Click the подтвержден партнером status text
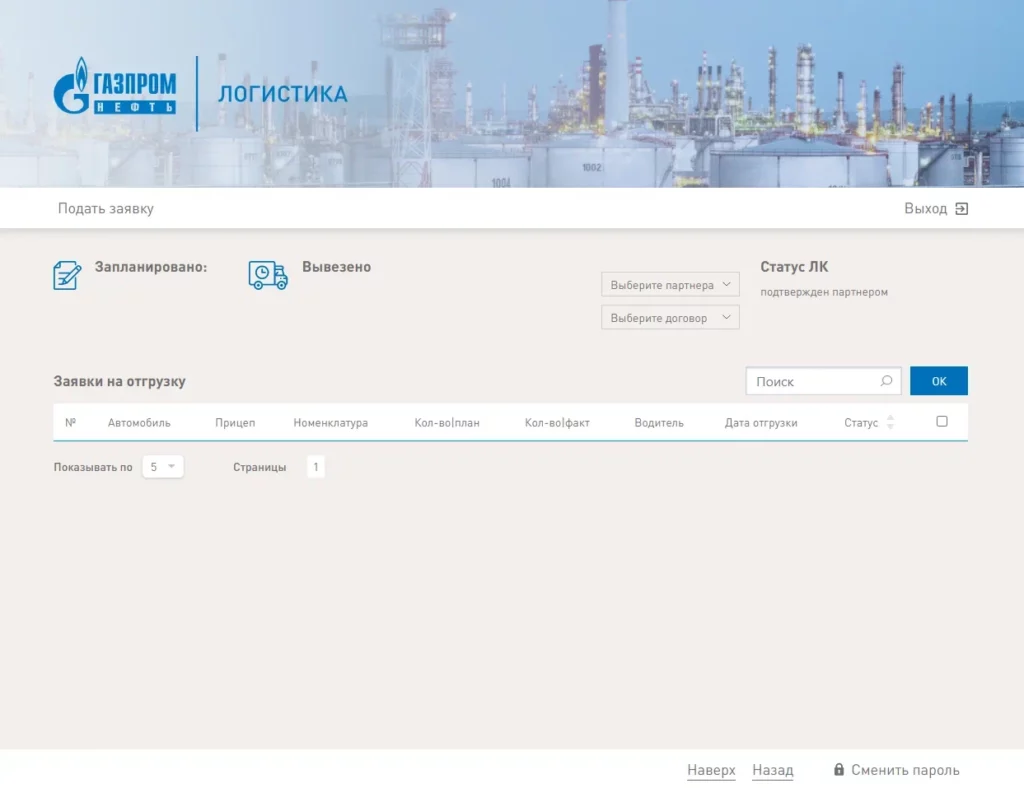 point(824,292)
